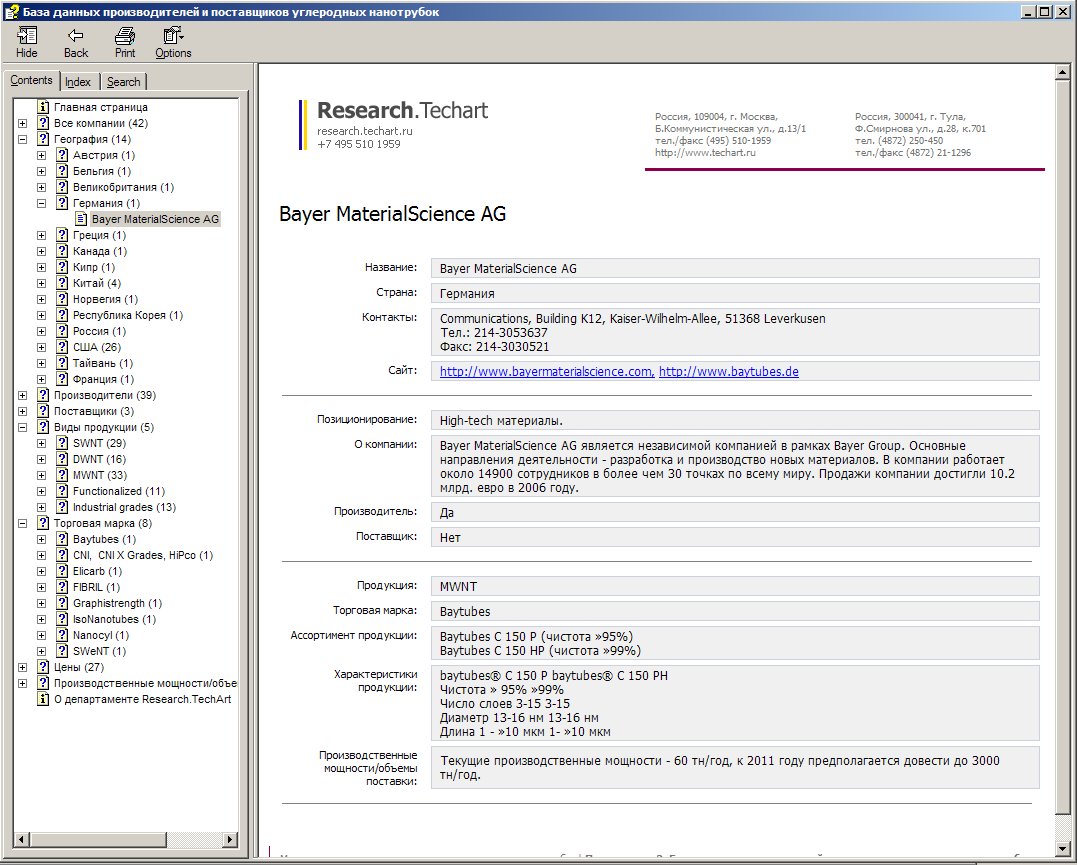
Task: Click the SWNT (29) topic icon
Action: click(x=63, y=443)
